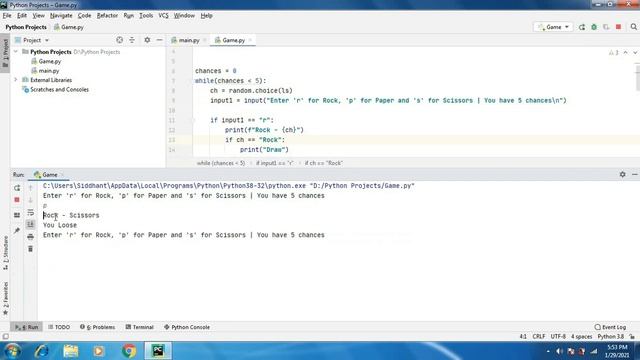Click the red stop button in top toolbar
The height and width of the screenshot is (360, 640).
point(618,27)
